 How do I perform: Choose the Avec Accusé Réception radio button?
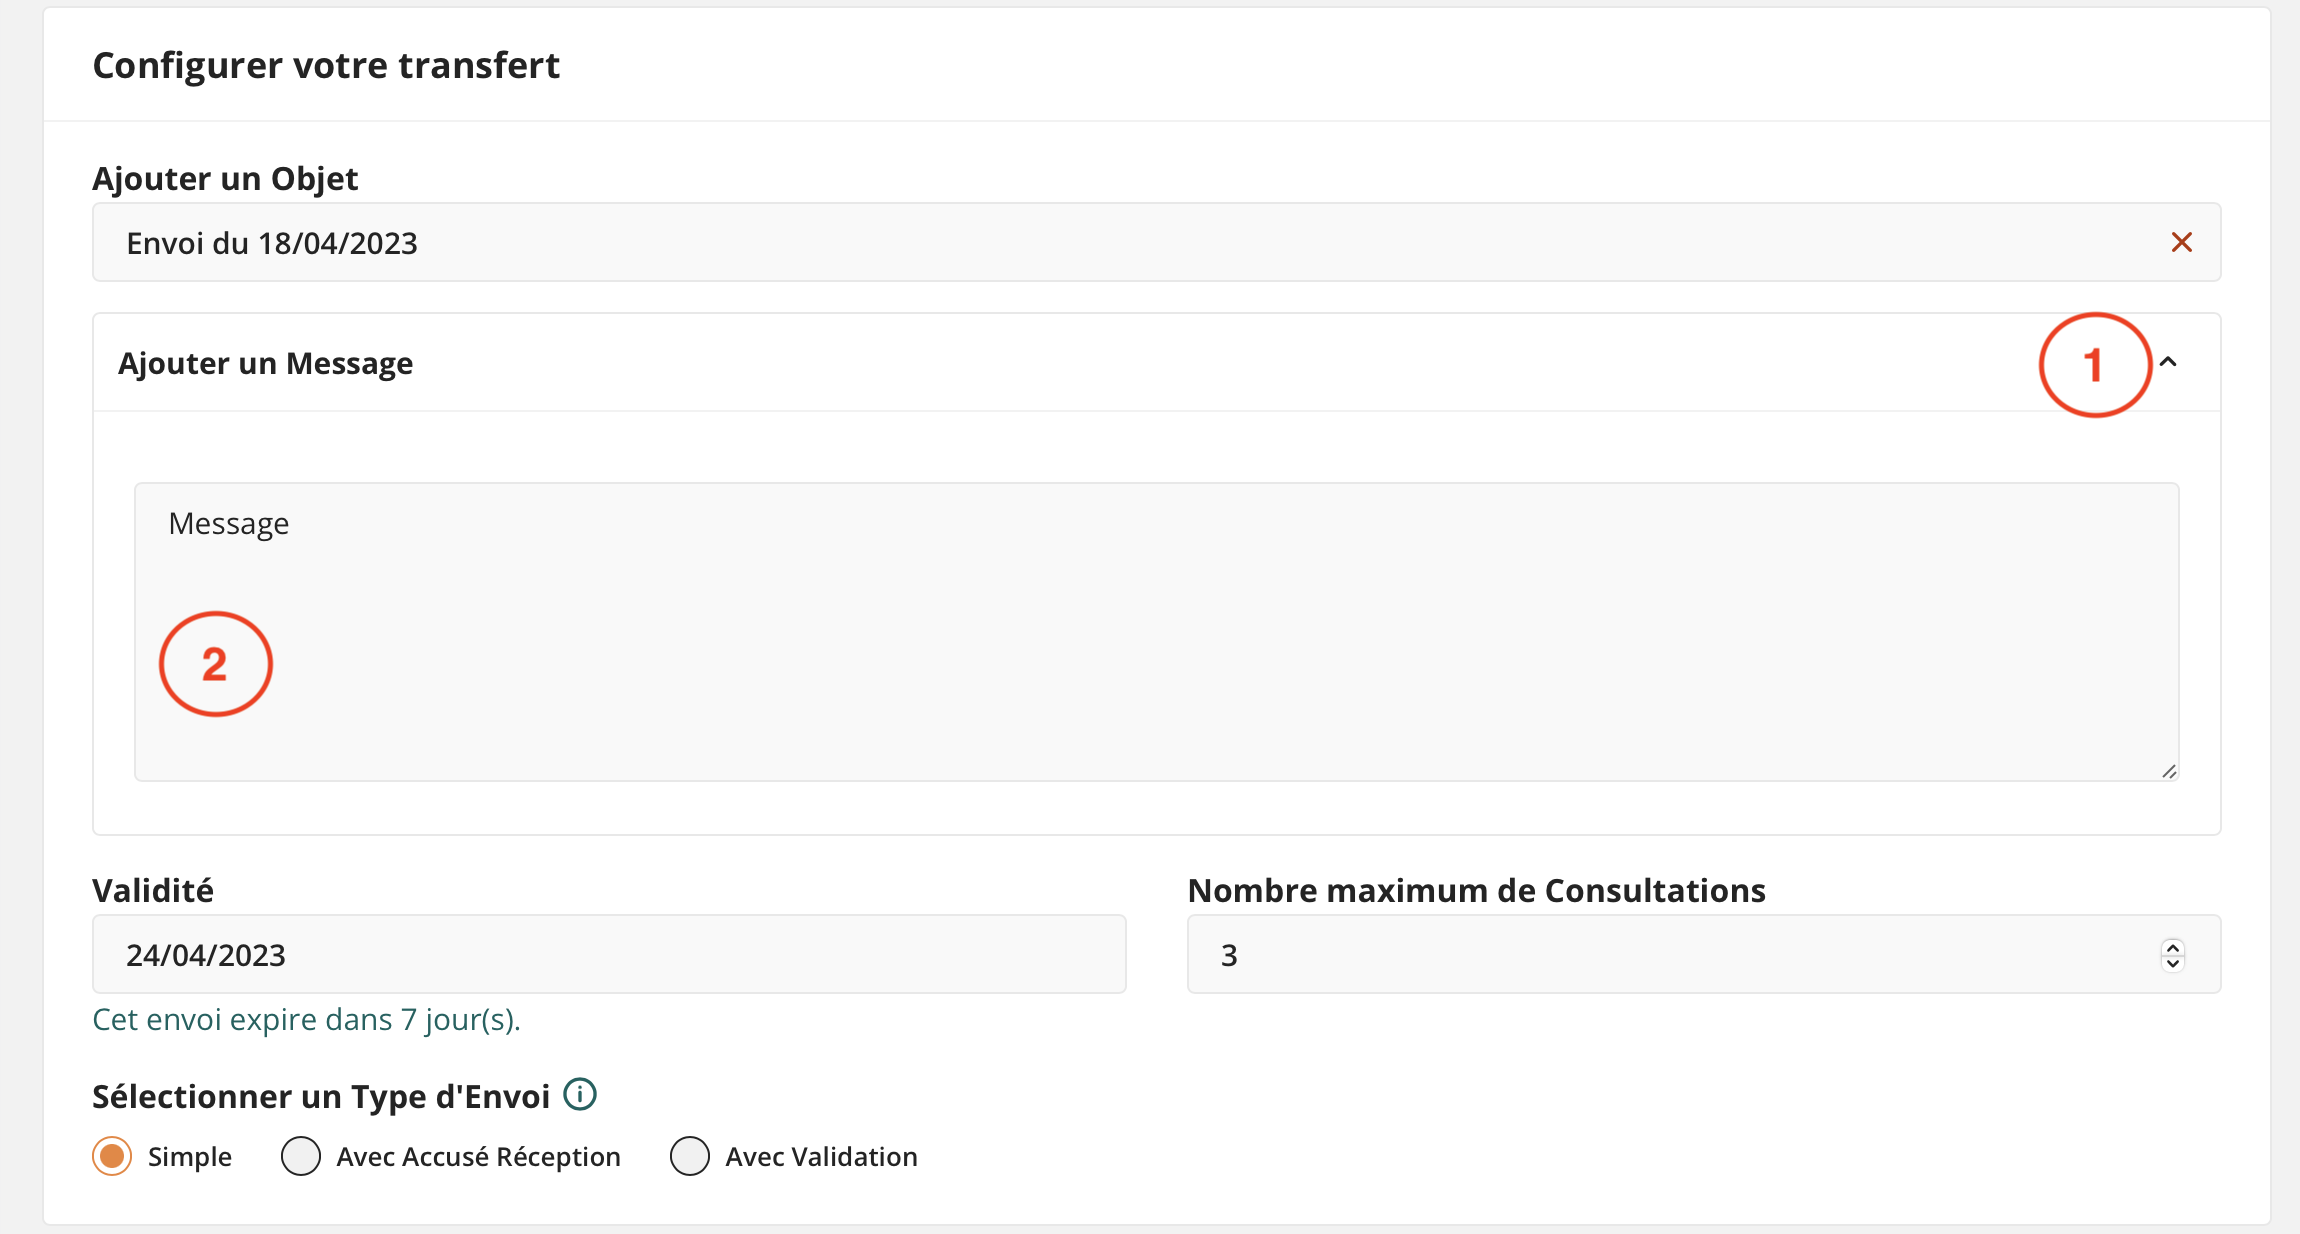301,1156
